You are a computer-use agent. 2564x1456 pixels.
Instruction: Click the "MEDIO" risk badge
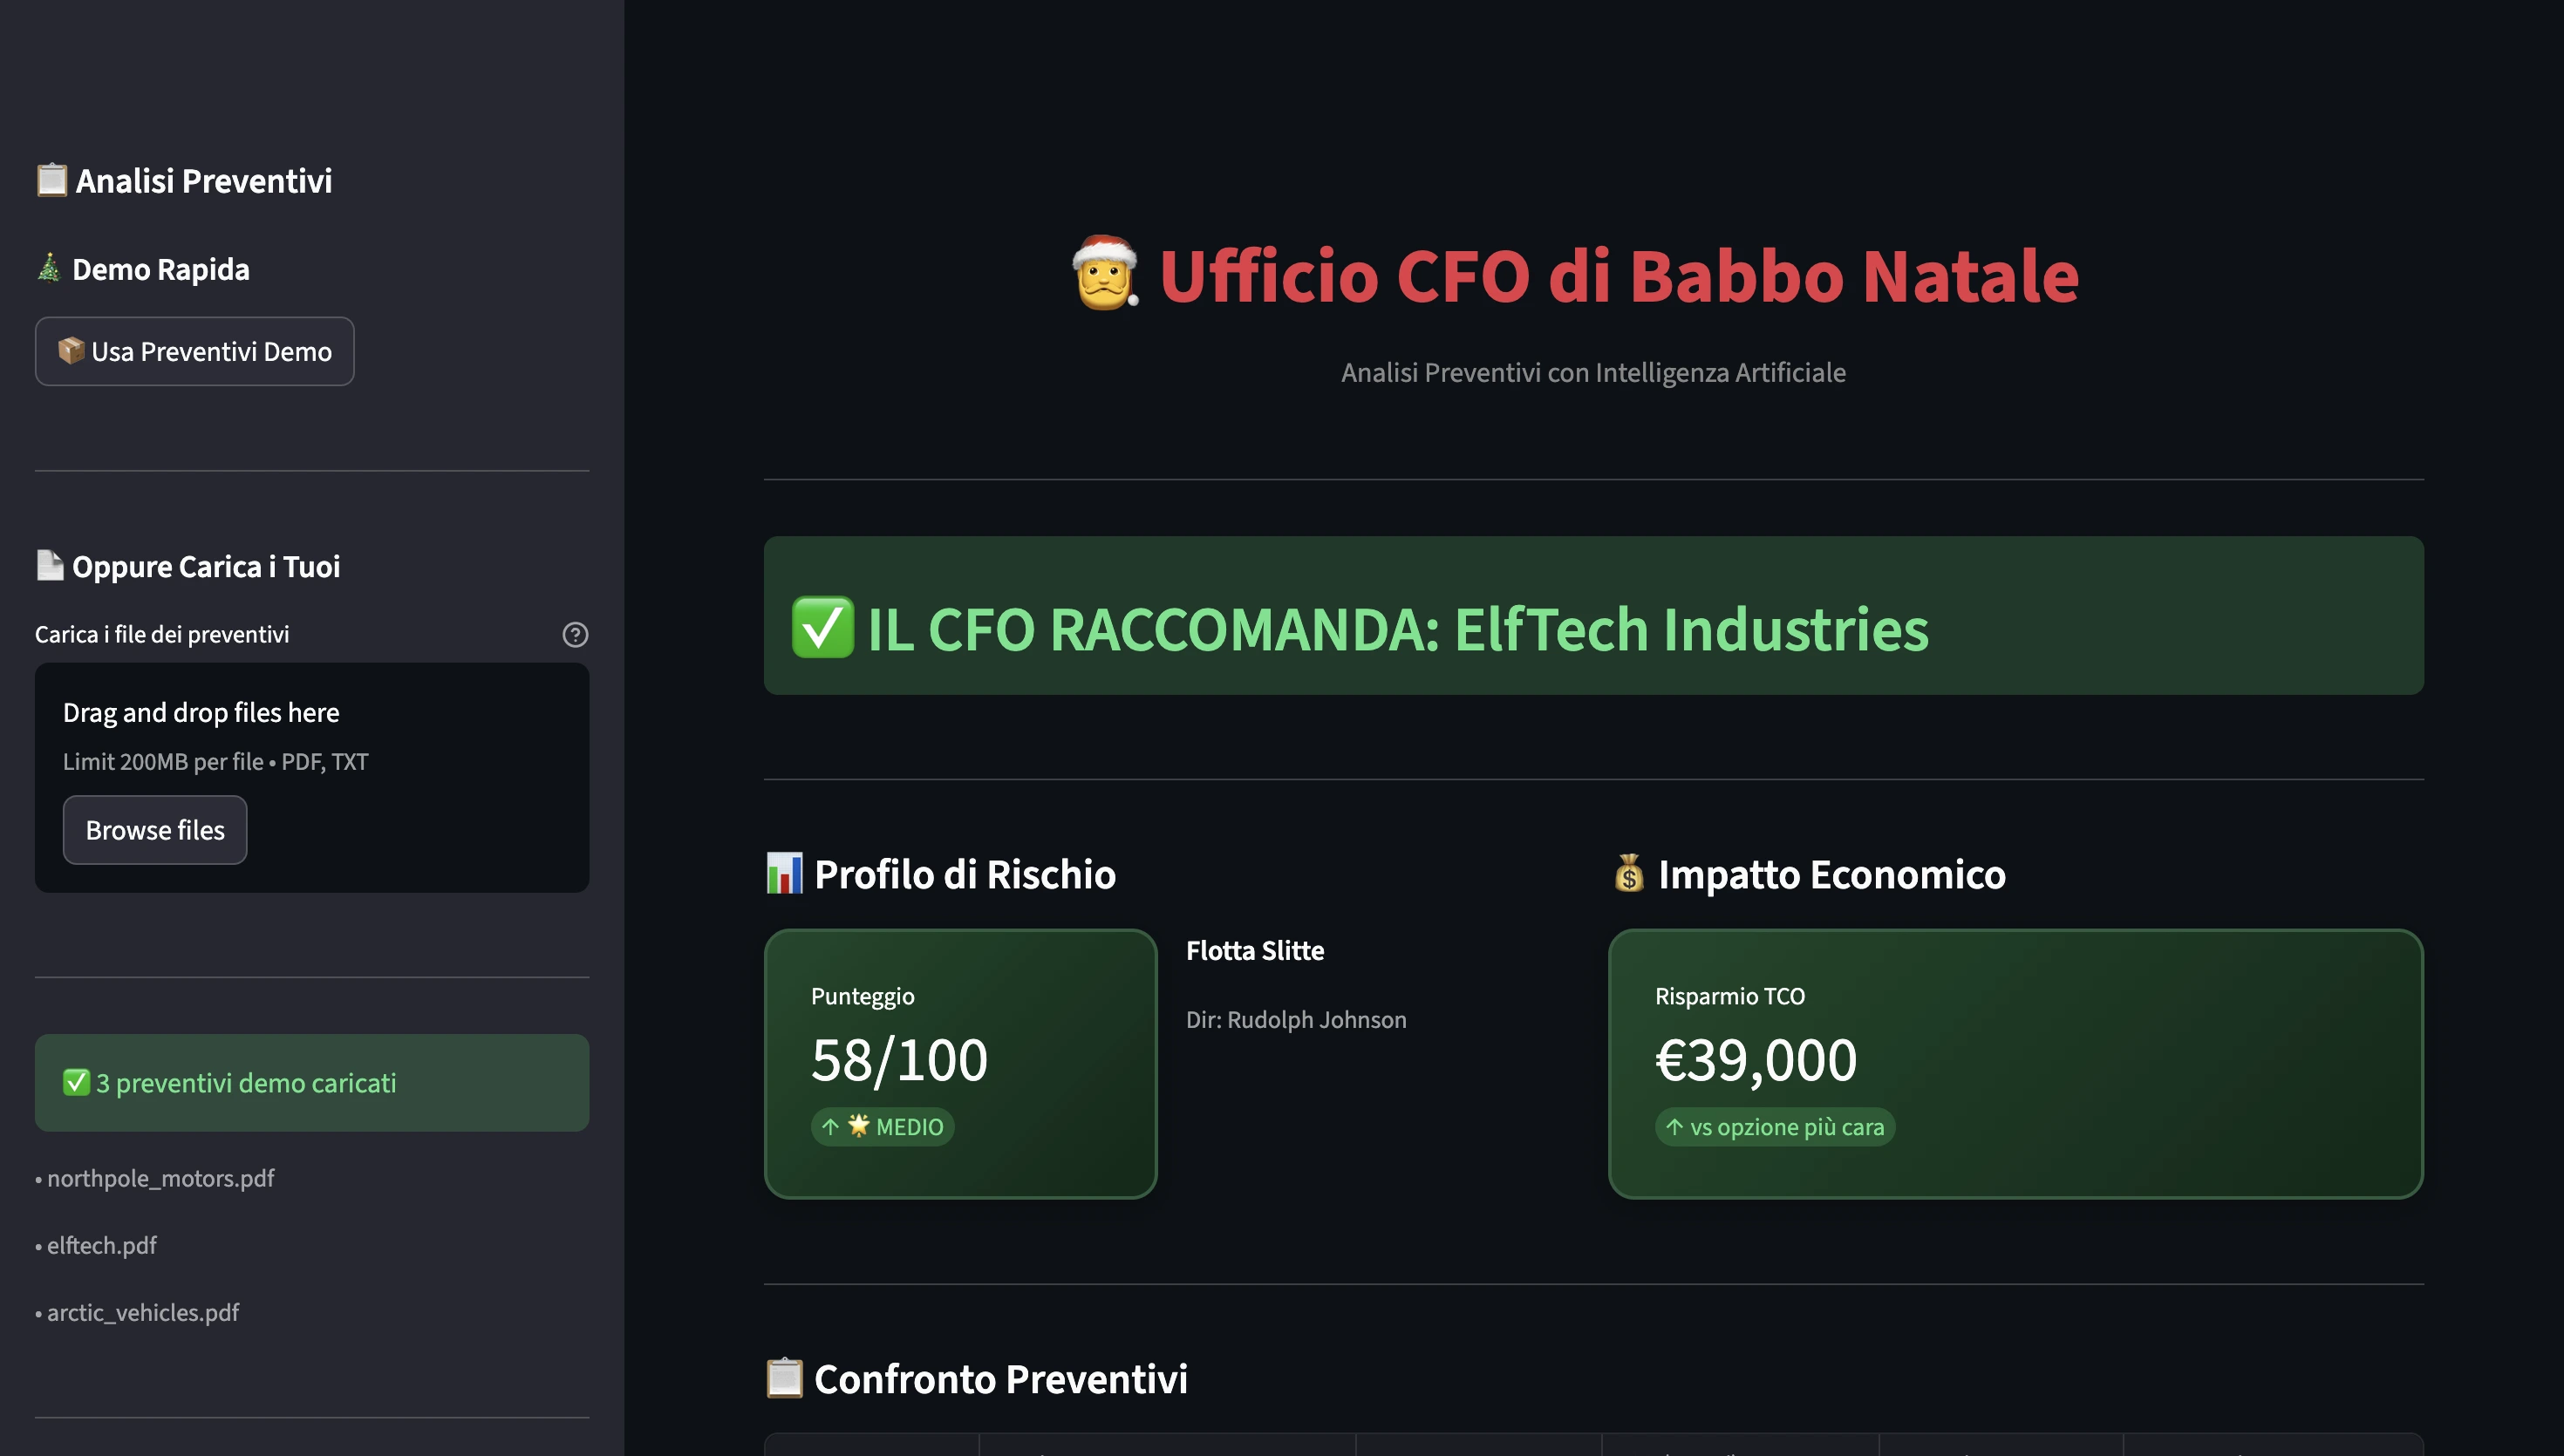(883, 1127)
